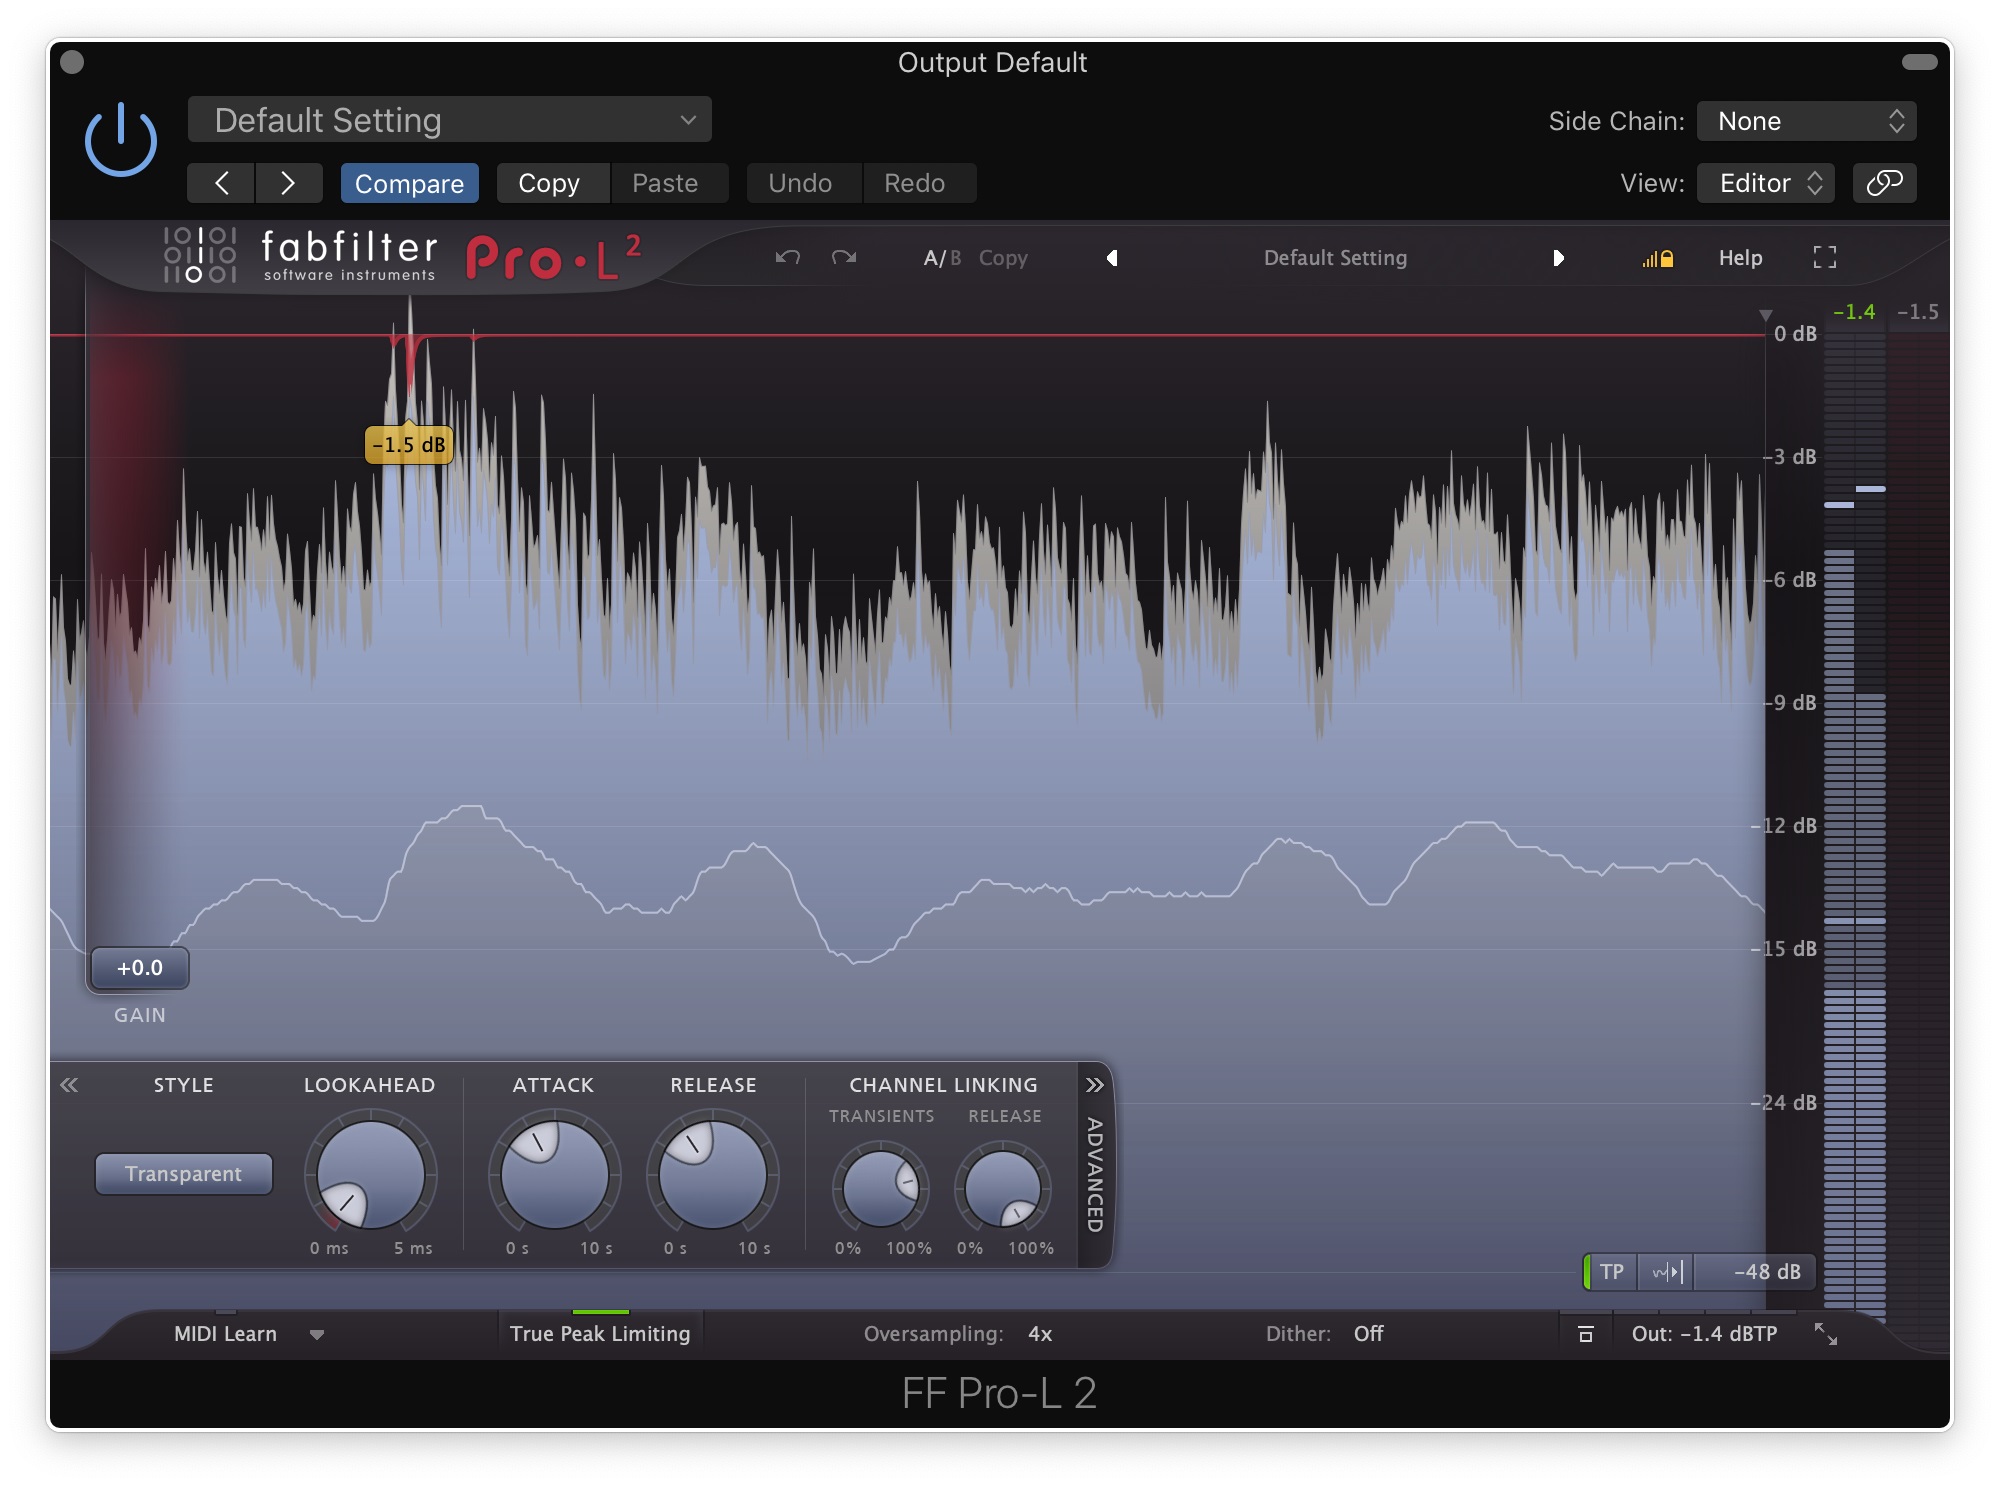Open the MIDI Learn dropdown arrow

click(317, 1334)
